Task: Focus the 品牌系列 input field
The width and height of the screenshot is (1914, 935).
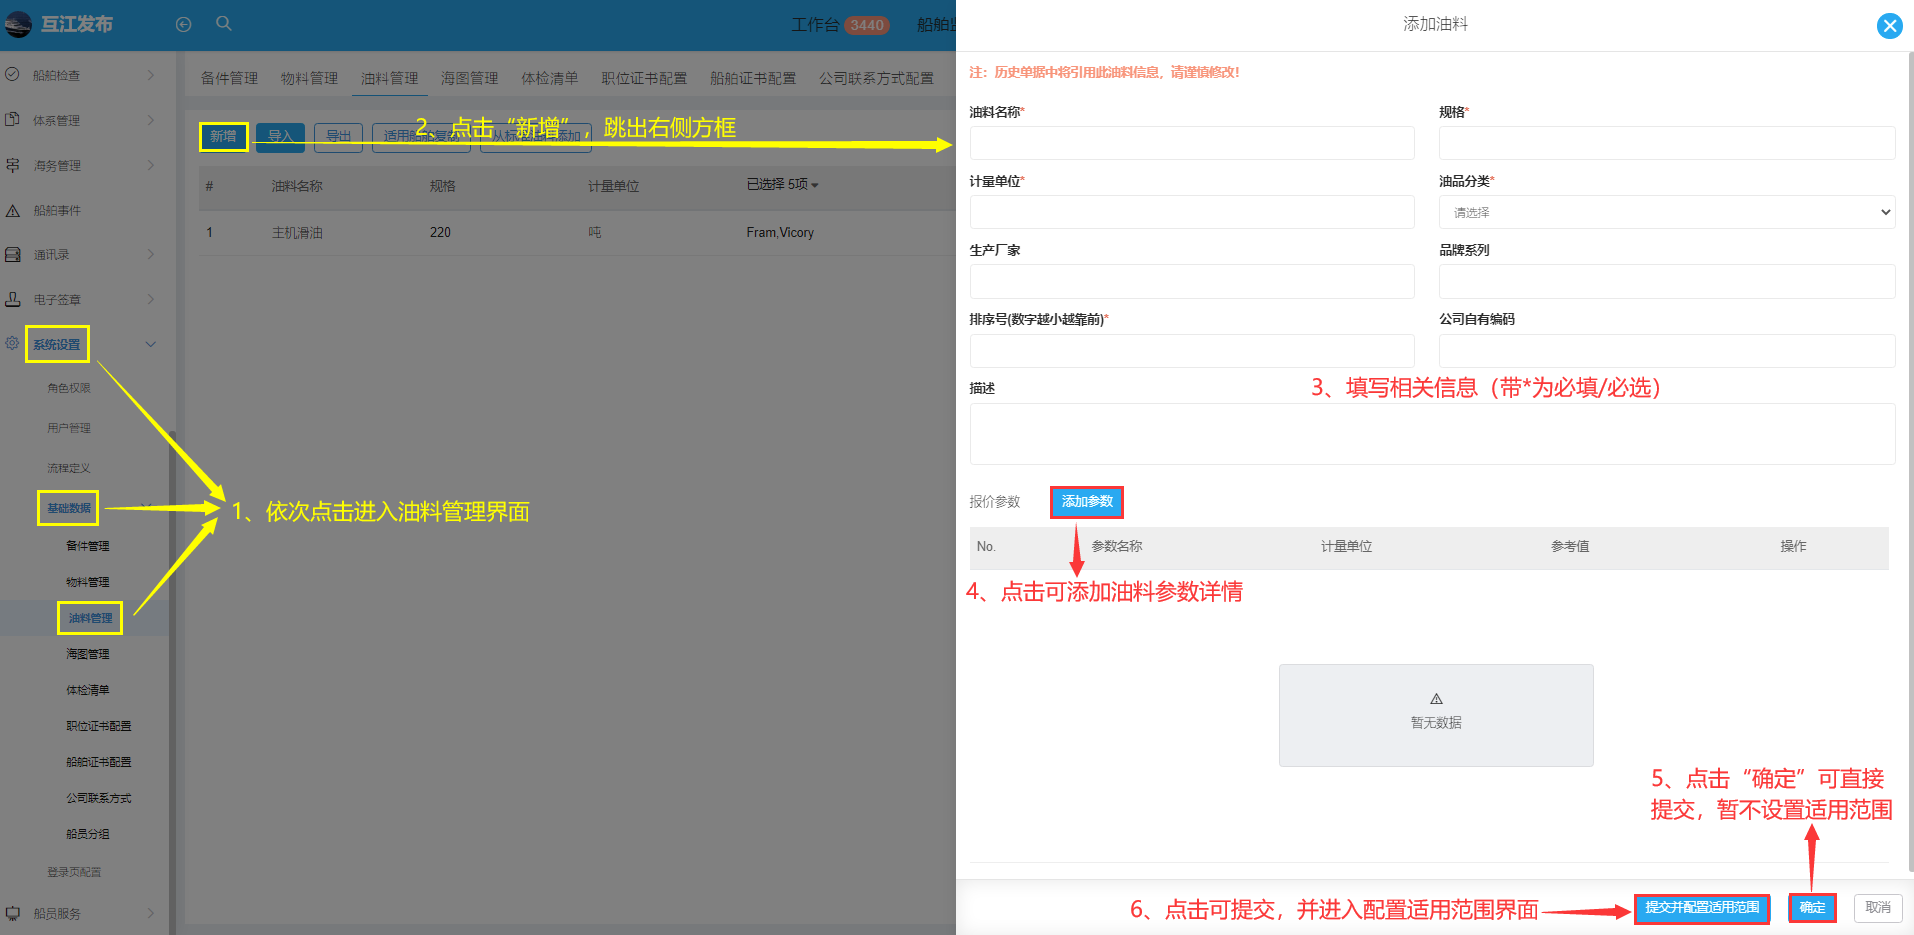Action: point(1667,281)
